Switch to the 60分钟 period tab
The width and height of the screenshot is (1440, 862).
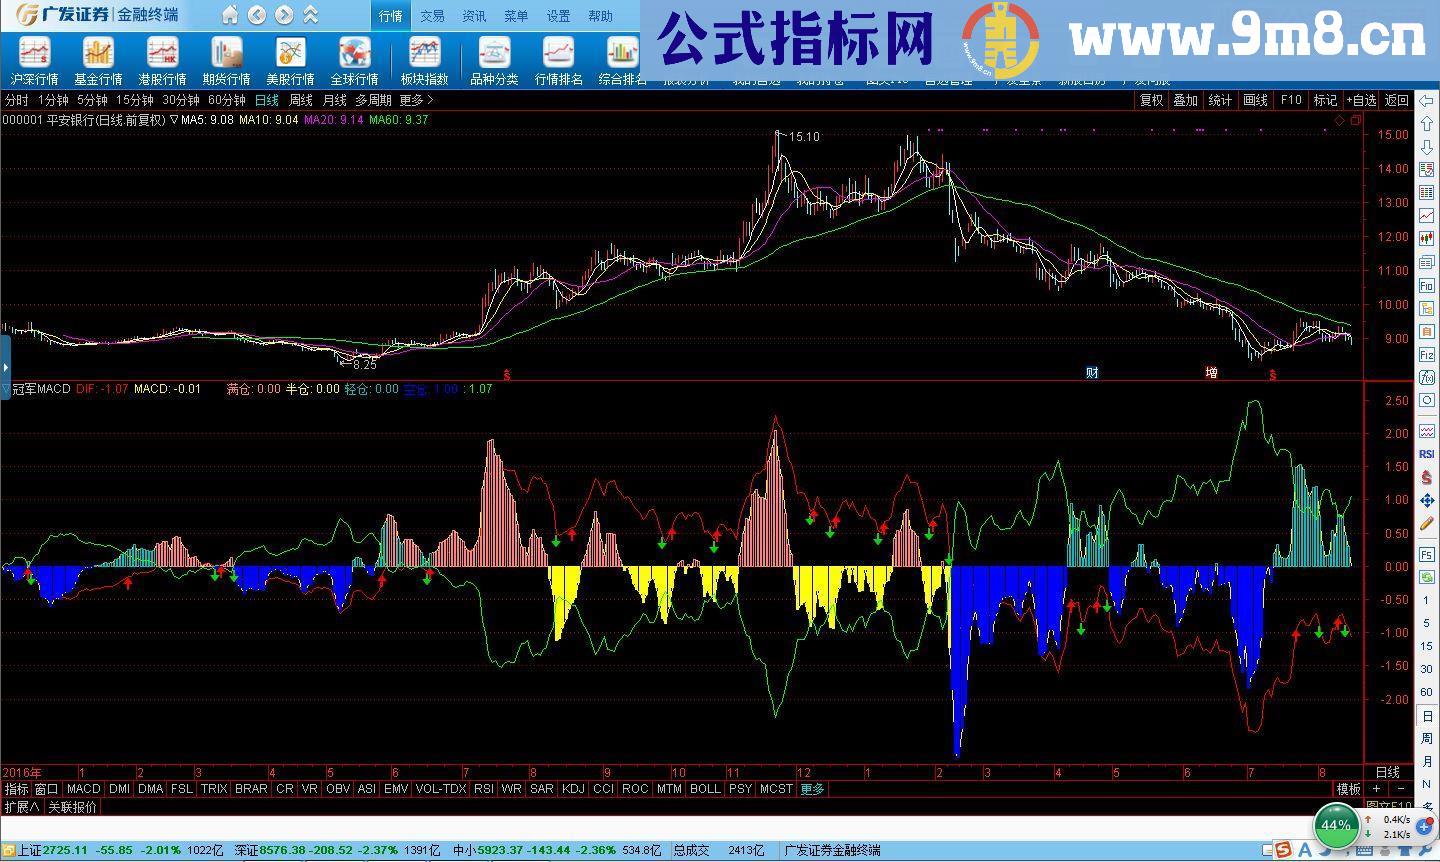point(226,100)
